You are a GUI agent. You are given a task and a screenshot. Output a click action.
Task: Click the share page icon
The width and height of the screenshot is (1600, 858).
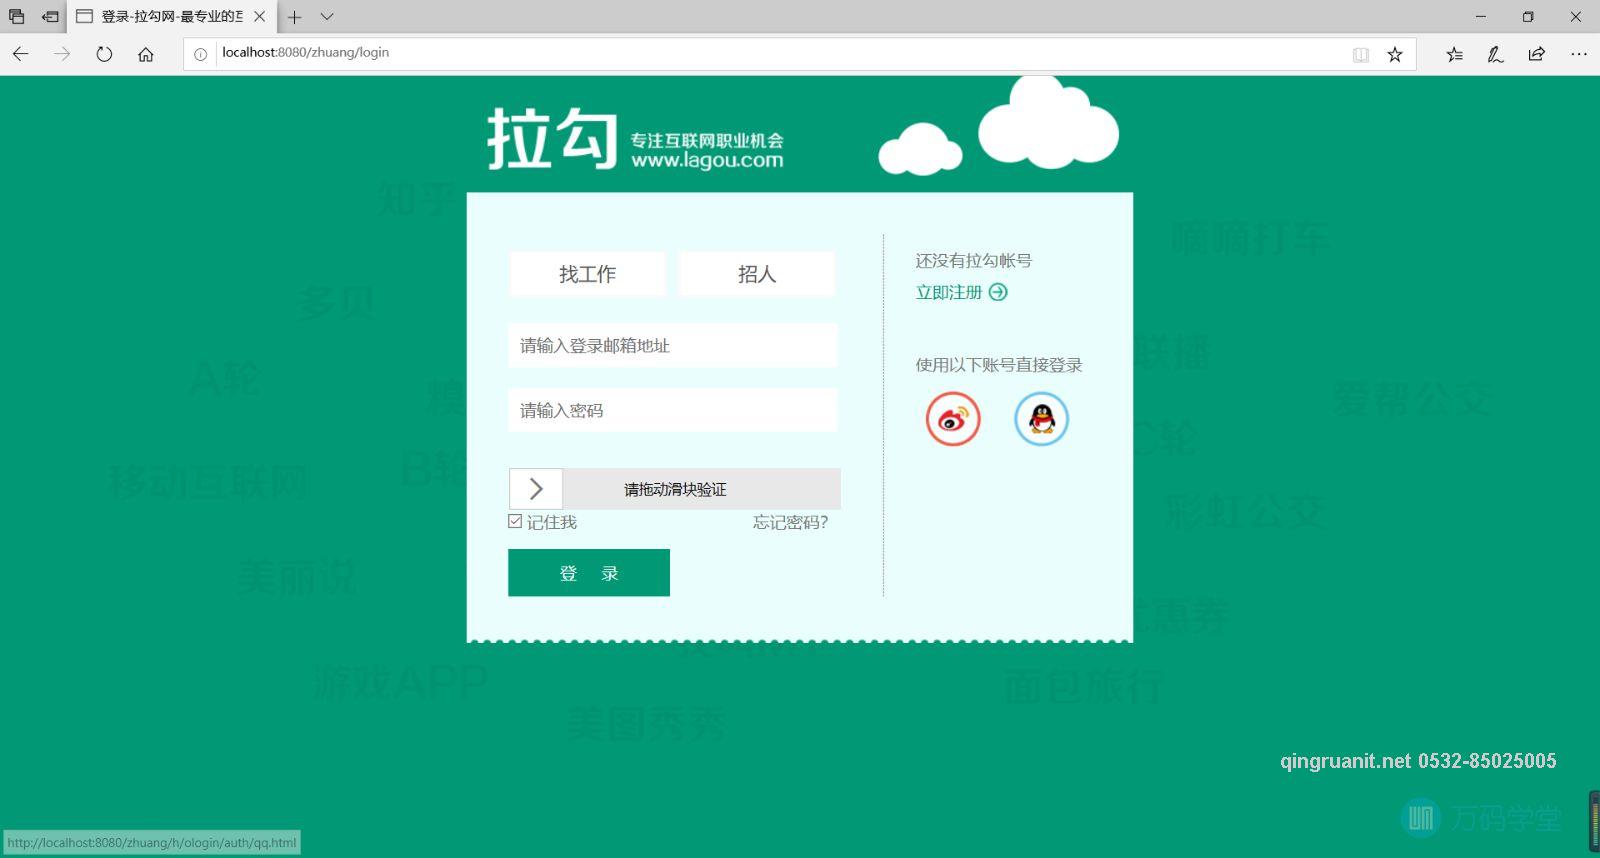[x=1537, y=54]
